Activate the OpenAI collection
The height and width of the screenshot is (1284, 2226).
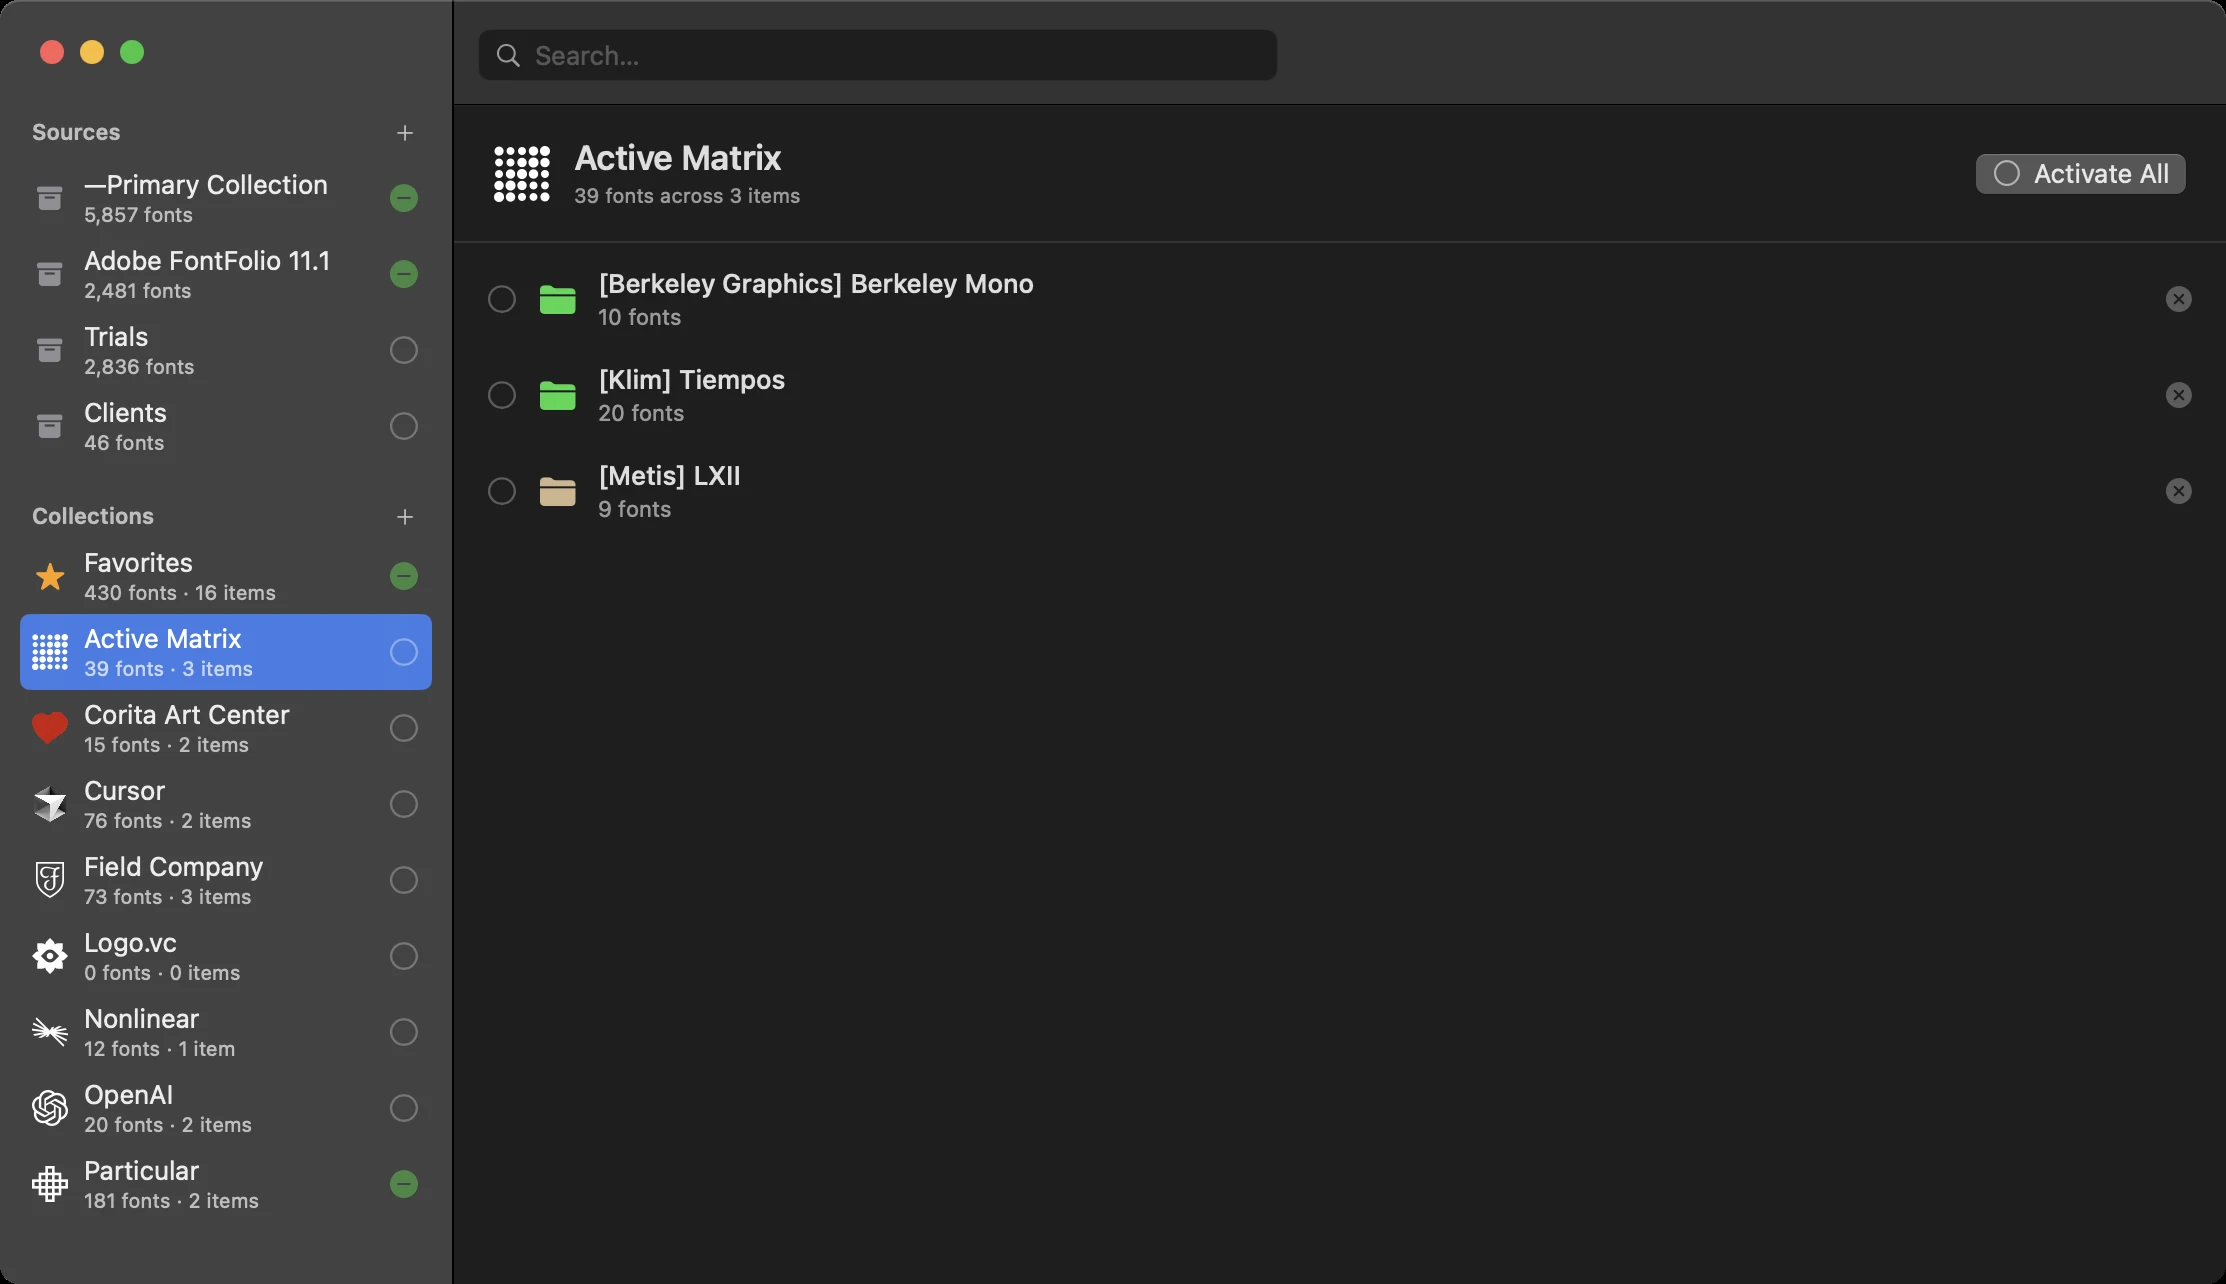point(404,1108)
